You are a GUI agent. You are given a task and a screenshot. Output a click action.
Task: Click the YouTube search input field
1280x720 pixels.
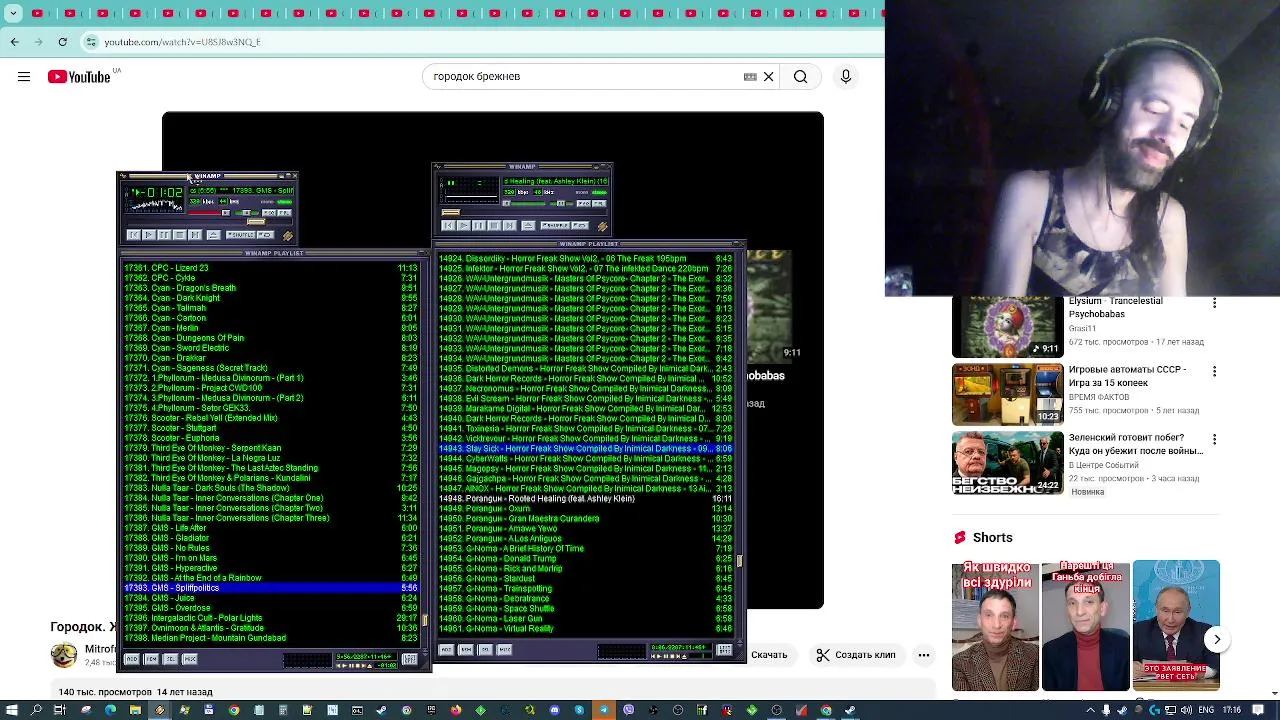click(x=585, y=76)
